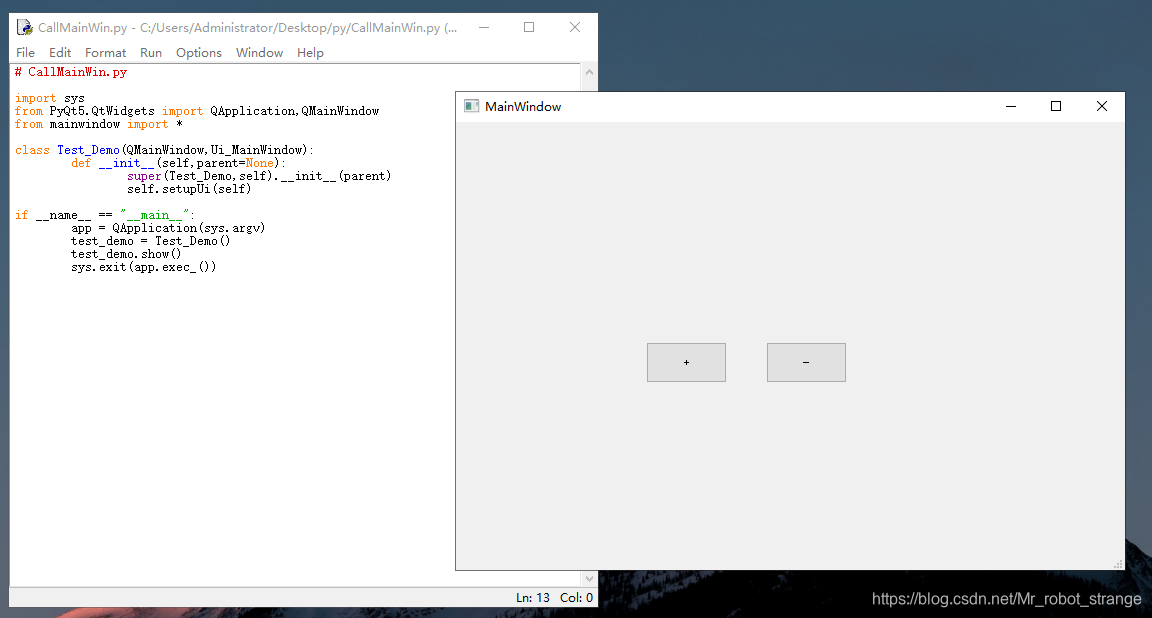This screenshot has width=1152, height=618.
Task: Minimize the MainWindow window
Action: [1011, 107]
